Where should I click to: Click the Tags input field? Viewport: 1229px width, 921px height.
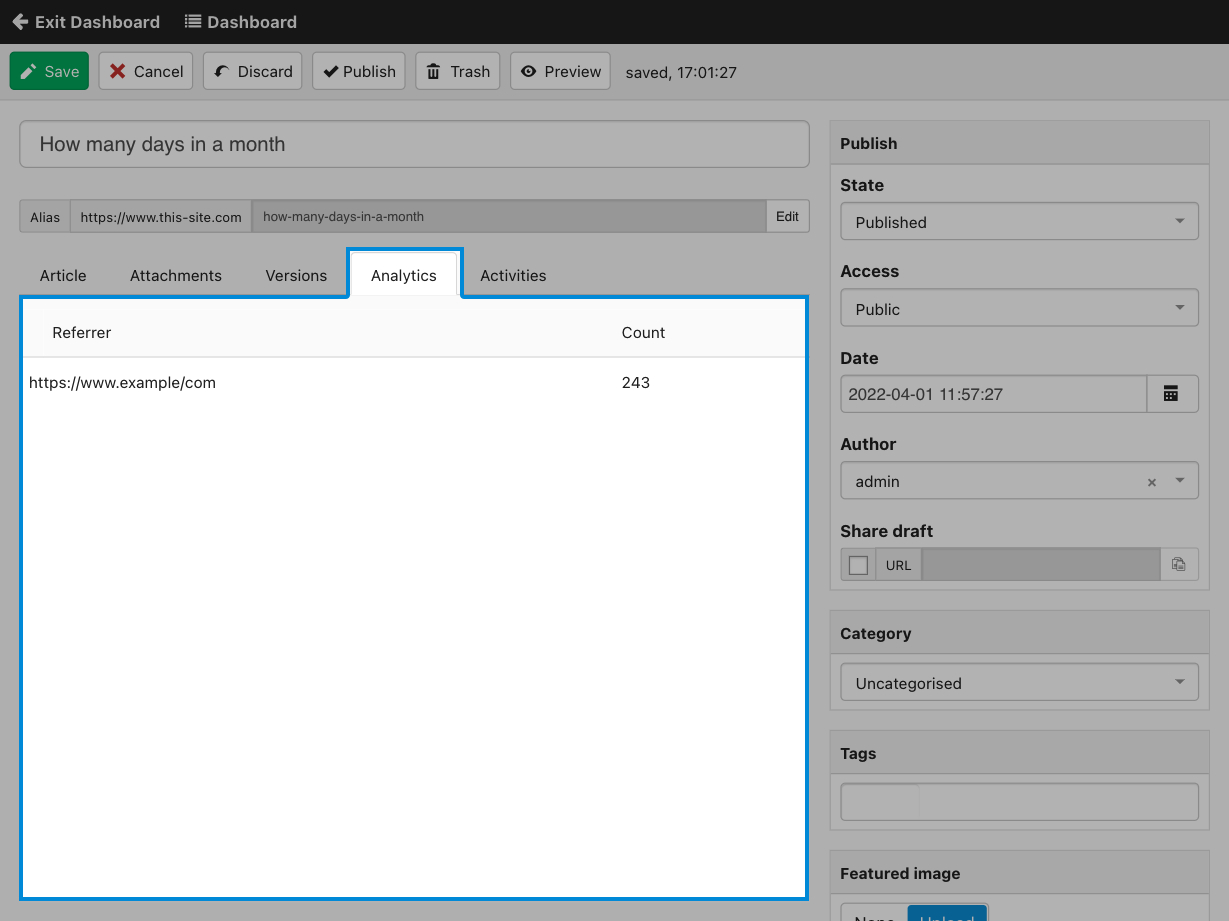pos(1019,802)
